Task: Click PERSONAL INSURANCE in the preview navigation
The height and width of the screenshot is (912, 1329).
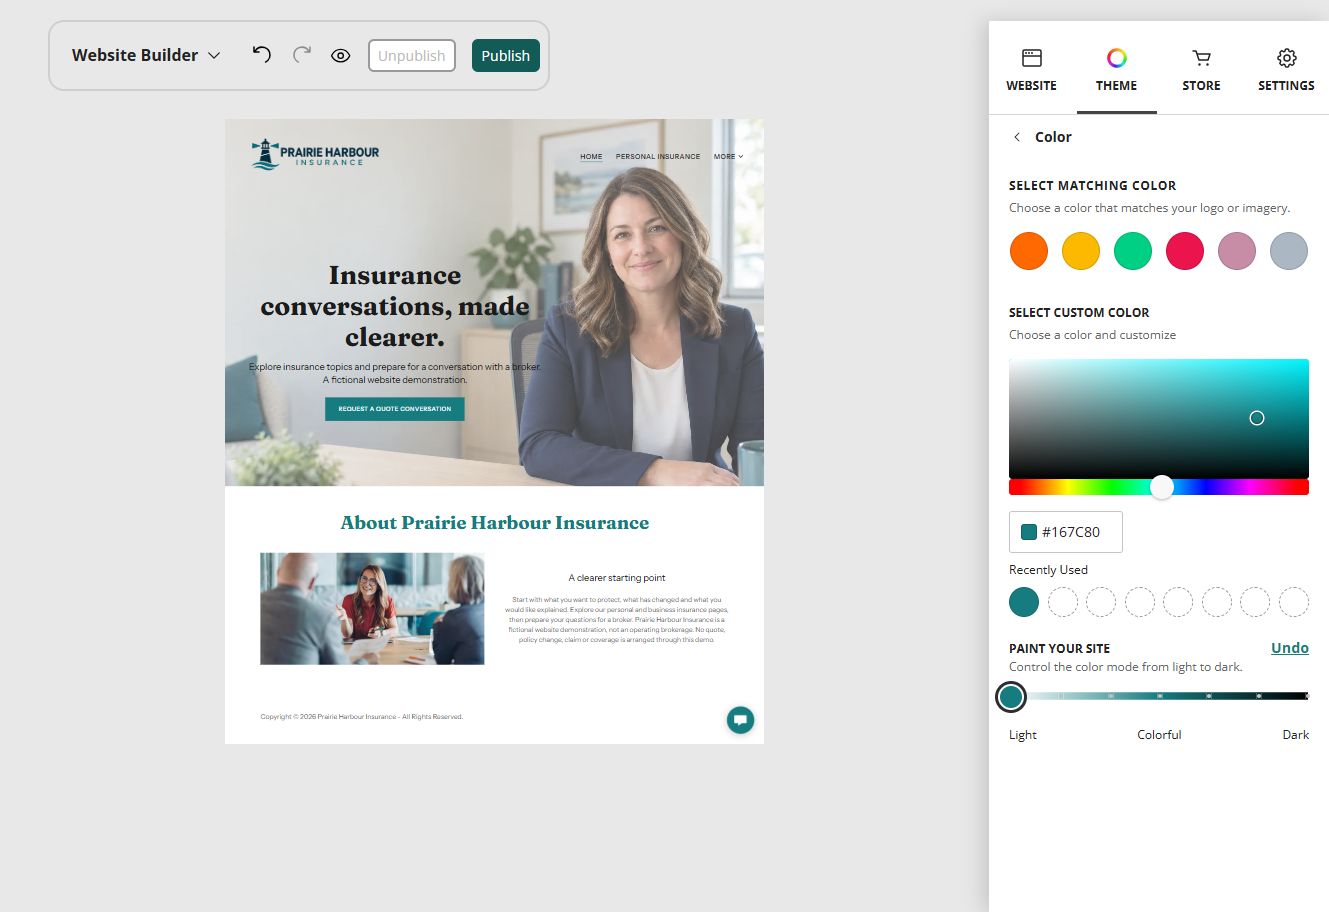Action: [658, 157]
